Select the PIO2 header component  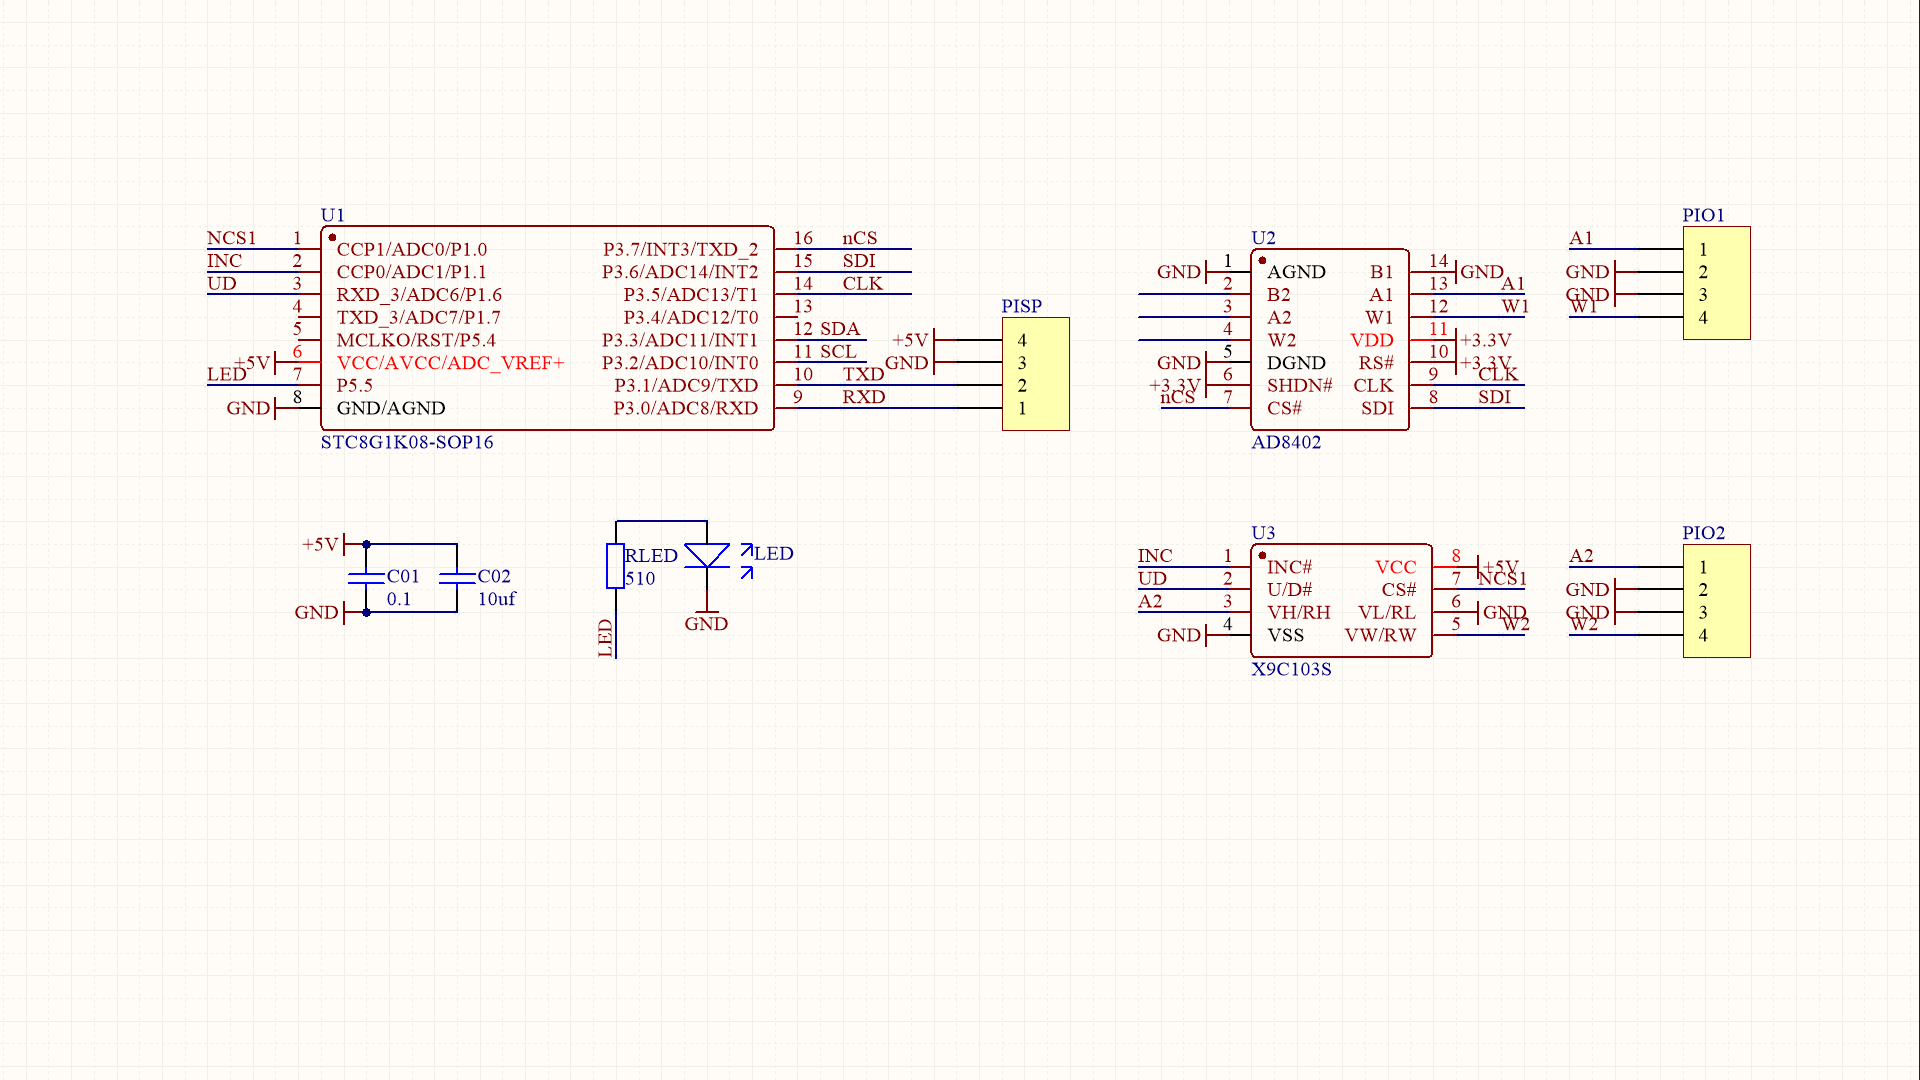coord(1716,601)
